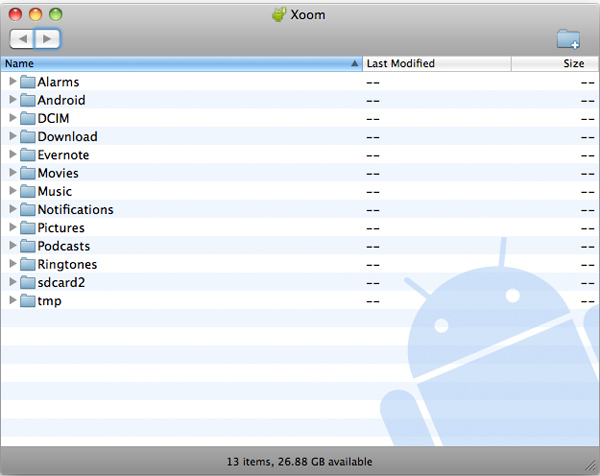Screen dimensions: 600x476
Task: Click the 13 items status bar text
Action: pyautogui.click(x=299, y=462)
